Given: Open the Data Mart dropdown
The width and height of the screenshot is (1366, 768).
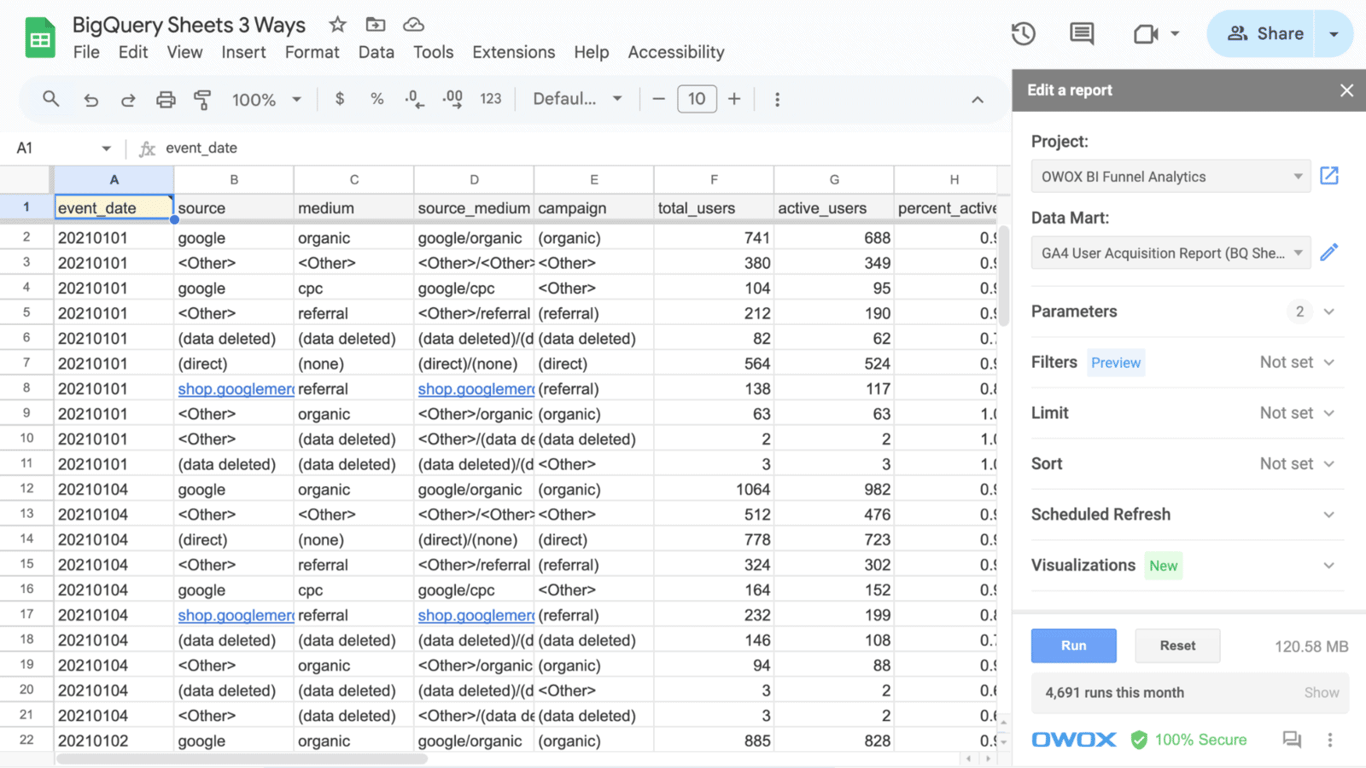Looking at the screenshot, I should (x=1171, y=253).
